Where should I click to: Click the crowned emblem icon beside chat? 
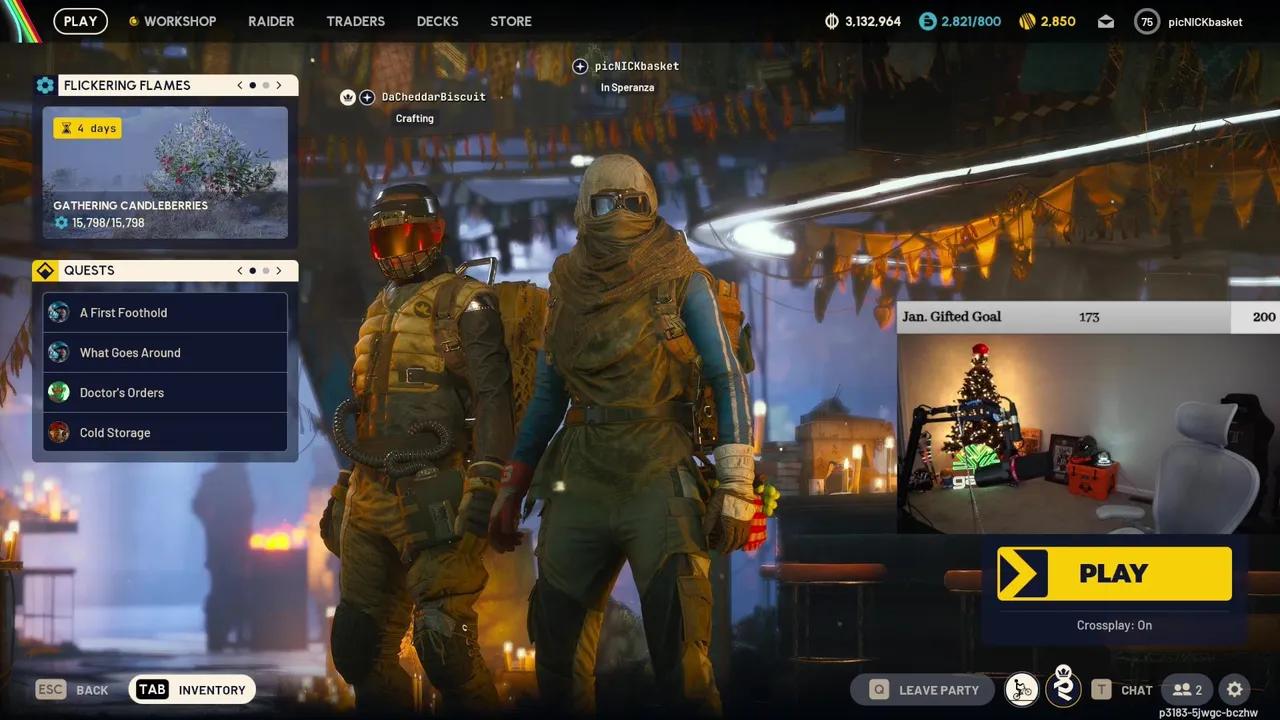(x=1063, y=688)
